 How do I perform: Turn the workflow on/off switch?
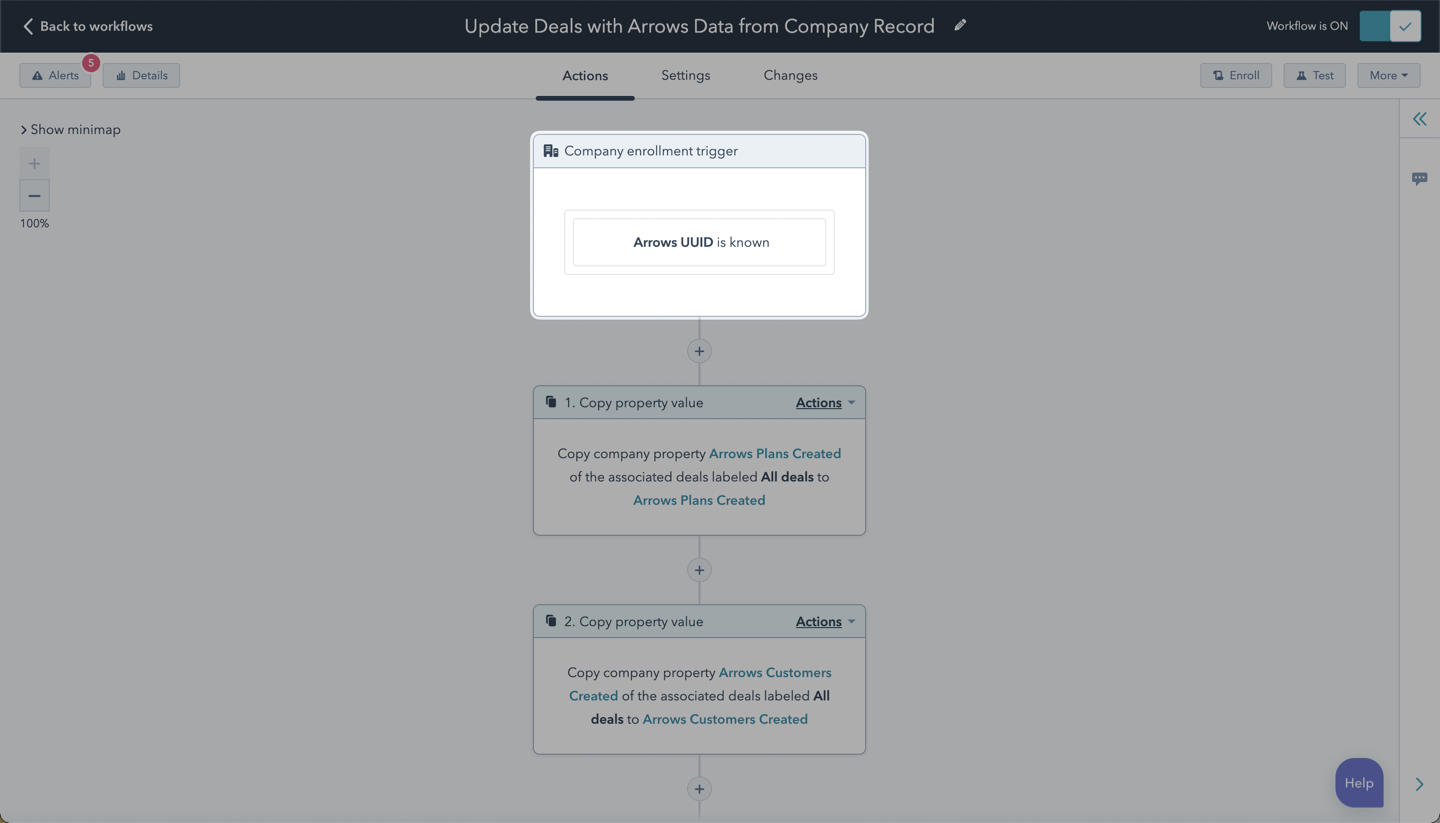coord(1390,26)
